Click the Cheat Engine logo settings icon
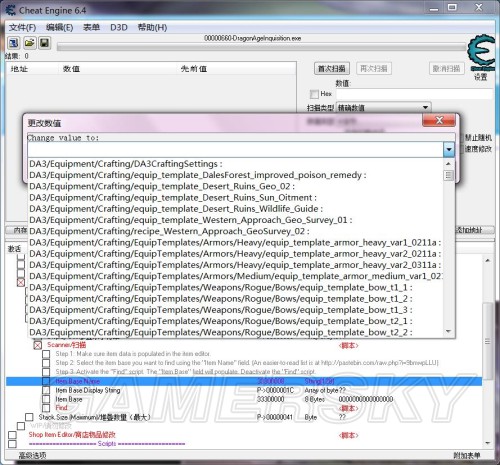The height and width of the screenshot is (465, 500). point(481,53)
